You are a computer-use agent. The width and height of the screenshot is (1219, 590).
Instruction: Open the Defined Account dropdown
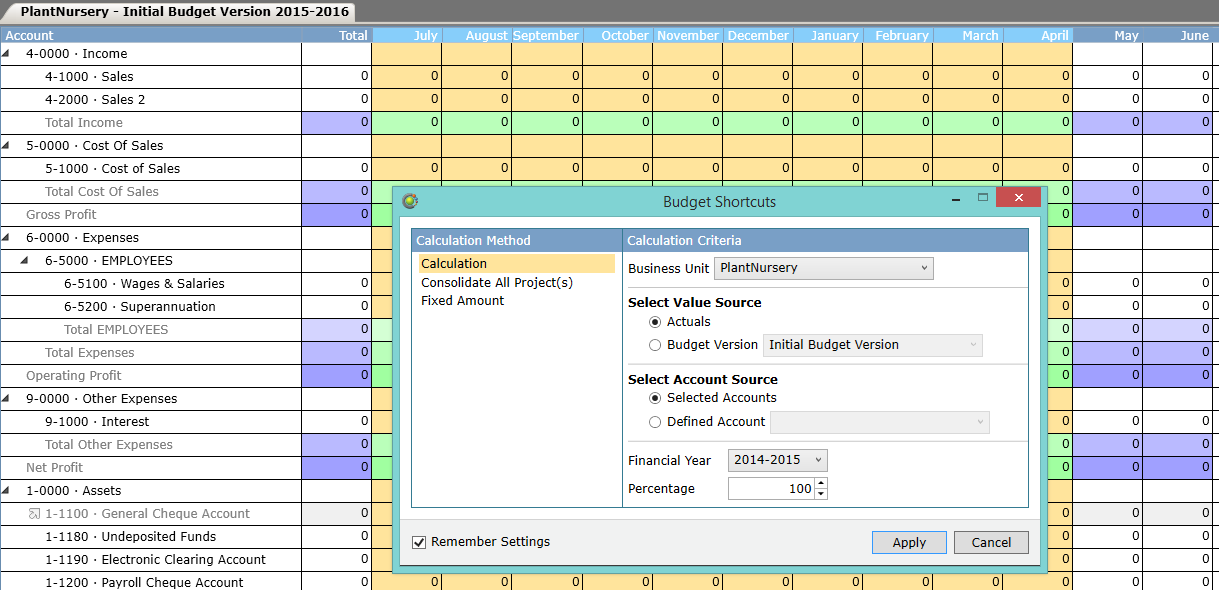point(980,421)
